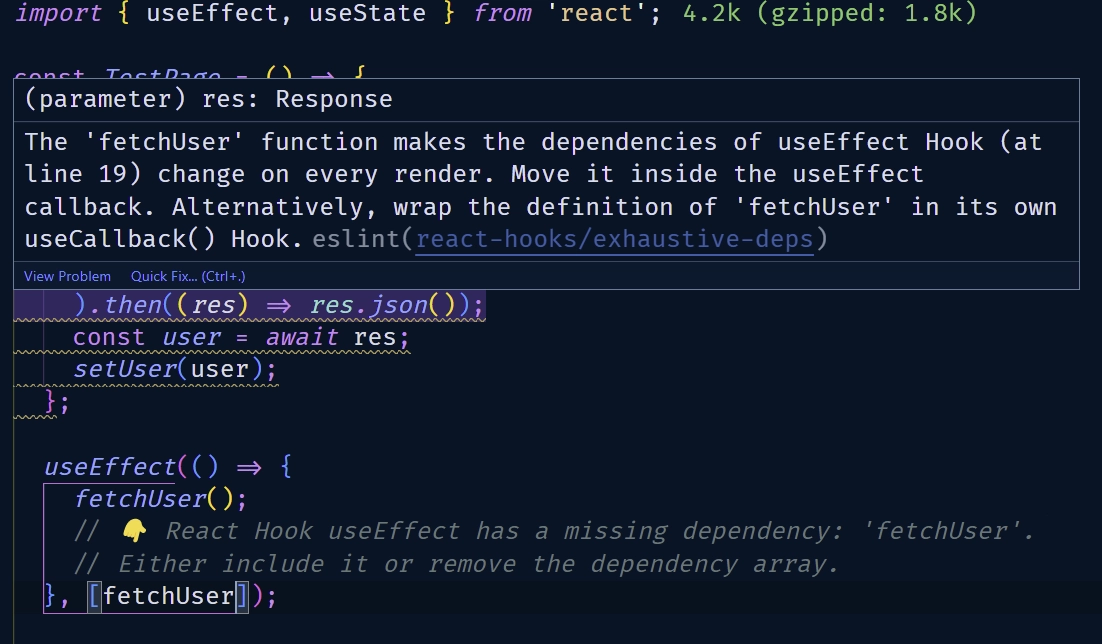1102x644 pixels.
Task: Click the useEffect hook call below the function
Action: click(110, 467)
